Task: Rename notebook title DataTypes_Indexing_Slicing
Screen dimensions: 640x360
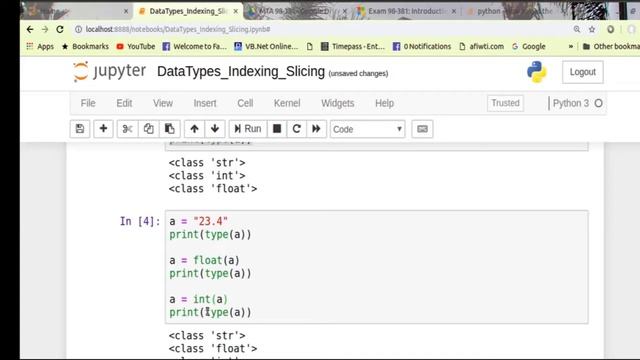Action: [x=241, y=71]
